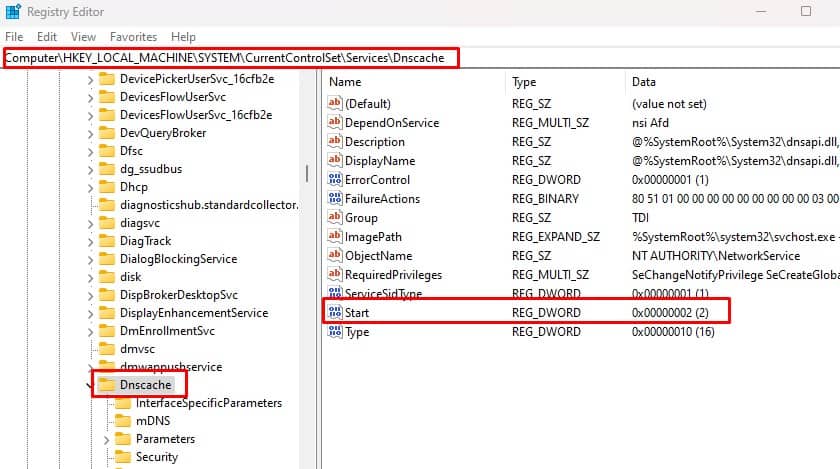This screenshot has width=840, height=469.
Task: Click the ImagePath value icon
Action: point(335,236)
